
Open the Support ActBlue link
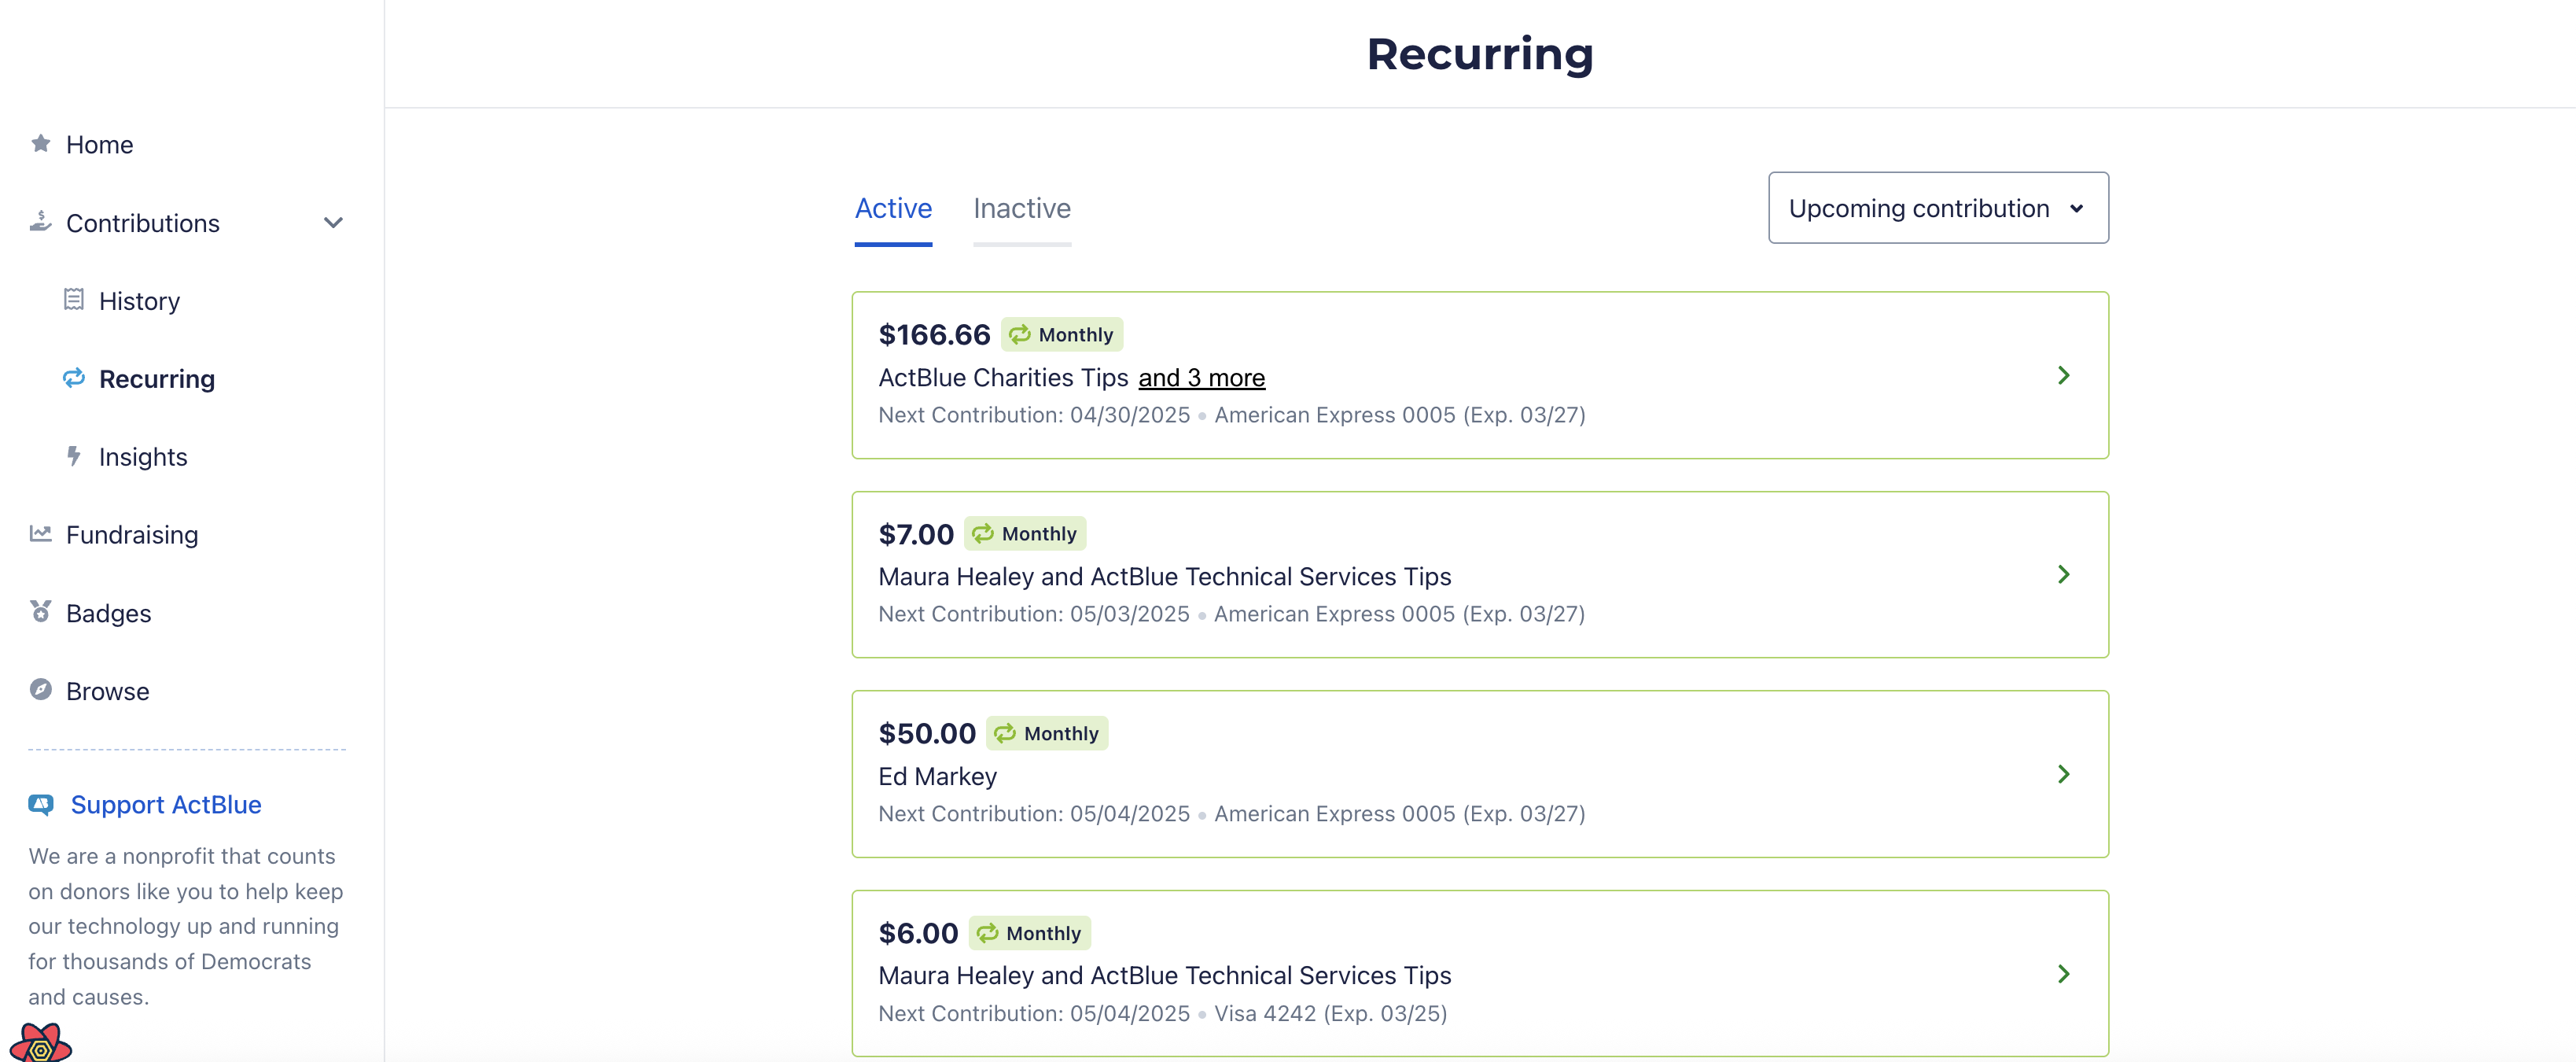click(x=165, y=804)
